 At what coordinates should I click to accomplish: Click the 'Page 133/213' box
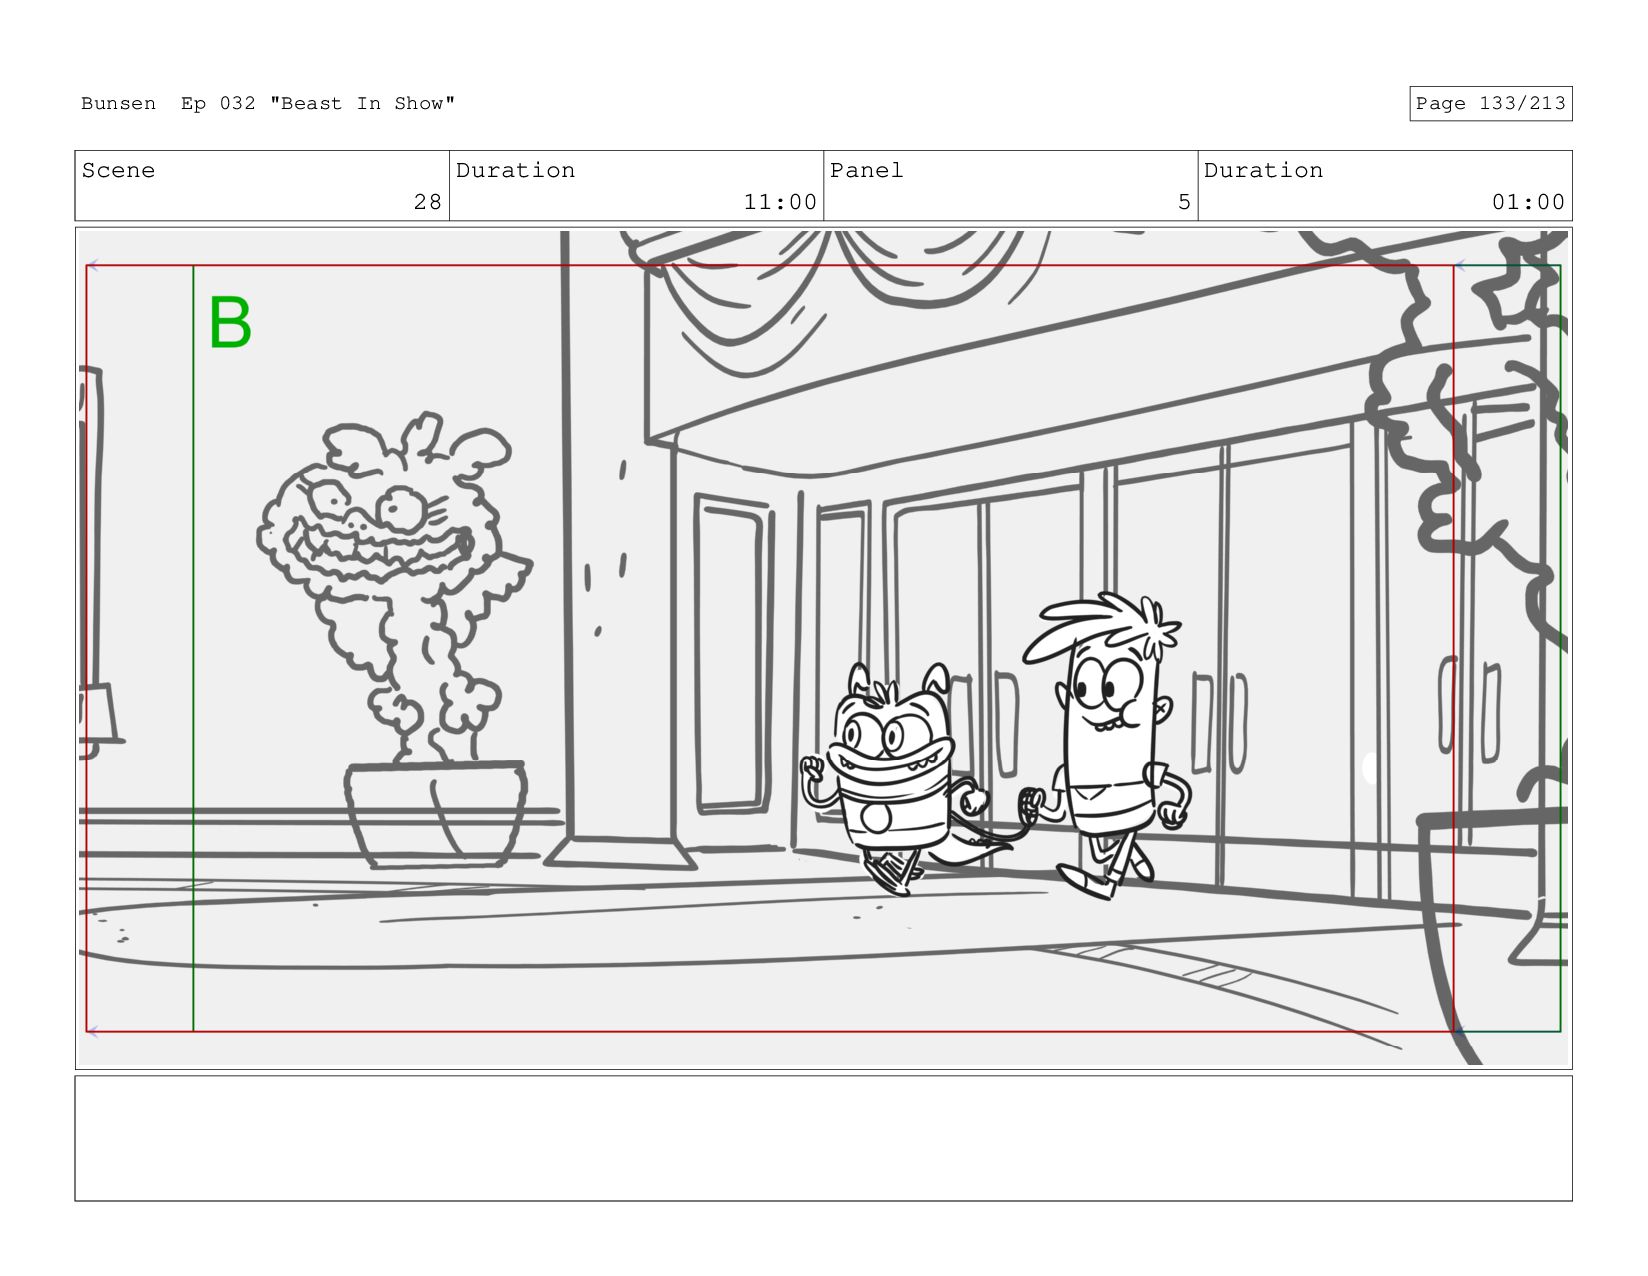pos(1490,104)
